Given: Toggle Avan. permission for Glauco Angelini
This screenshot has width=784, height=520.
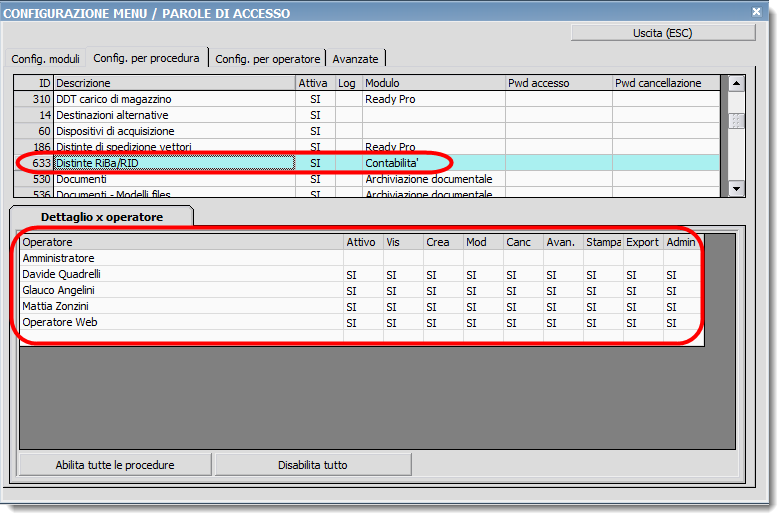Looking at the screenshot, I should [563, 290].
